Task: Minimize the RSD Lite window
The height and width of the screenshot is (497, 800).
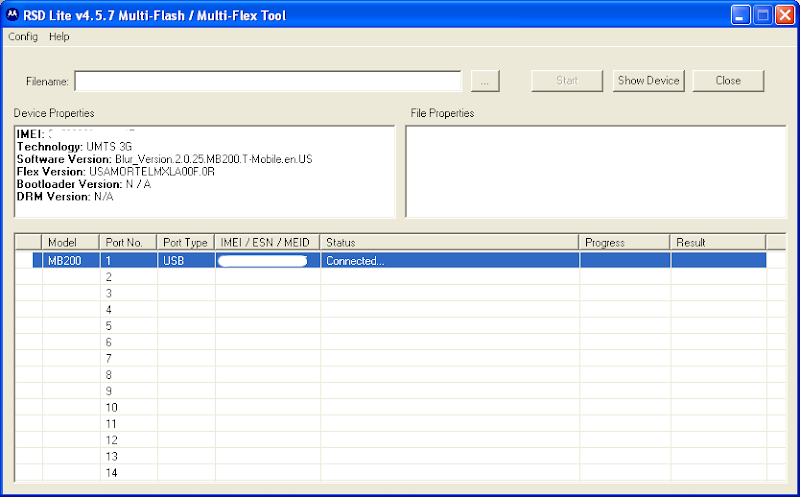Action: pos(740,15)
